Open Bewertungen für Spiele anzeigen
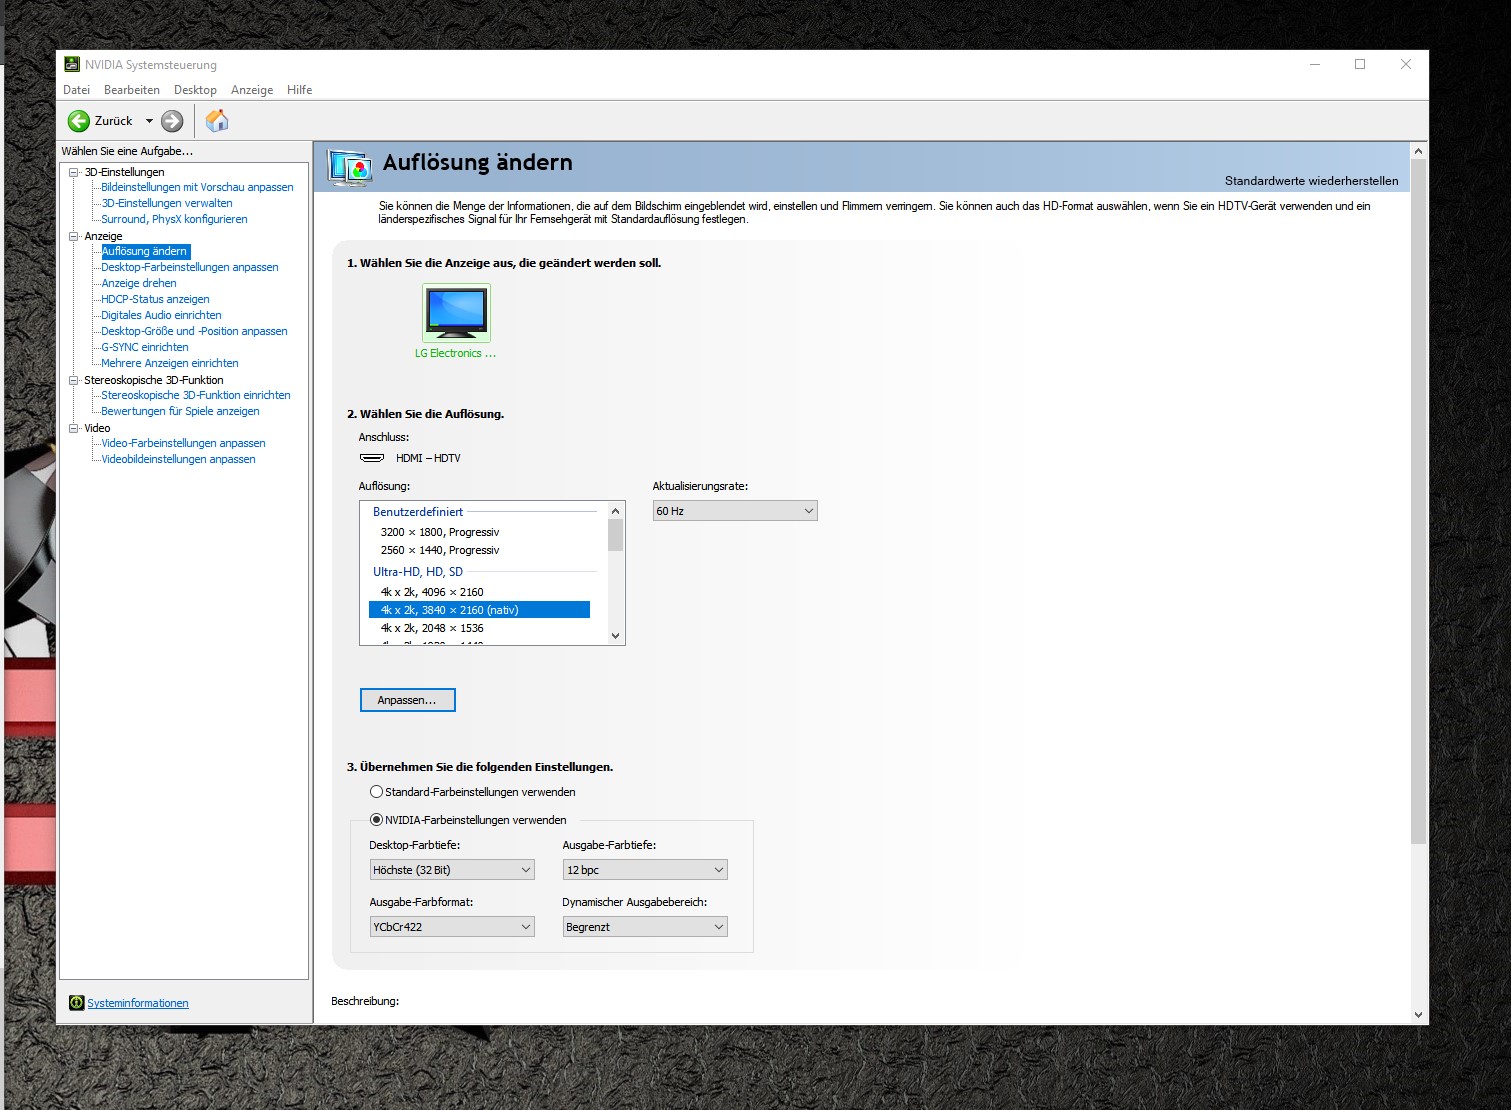This screenshot has width=1511, height=1110. 180,411
